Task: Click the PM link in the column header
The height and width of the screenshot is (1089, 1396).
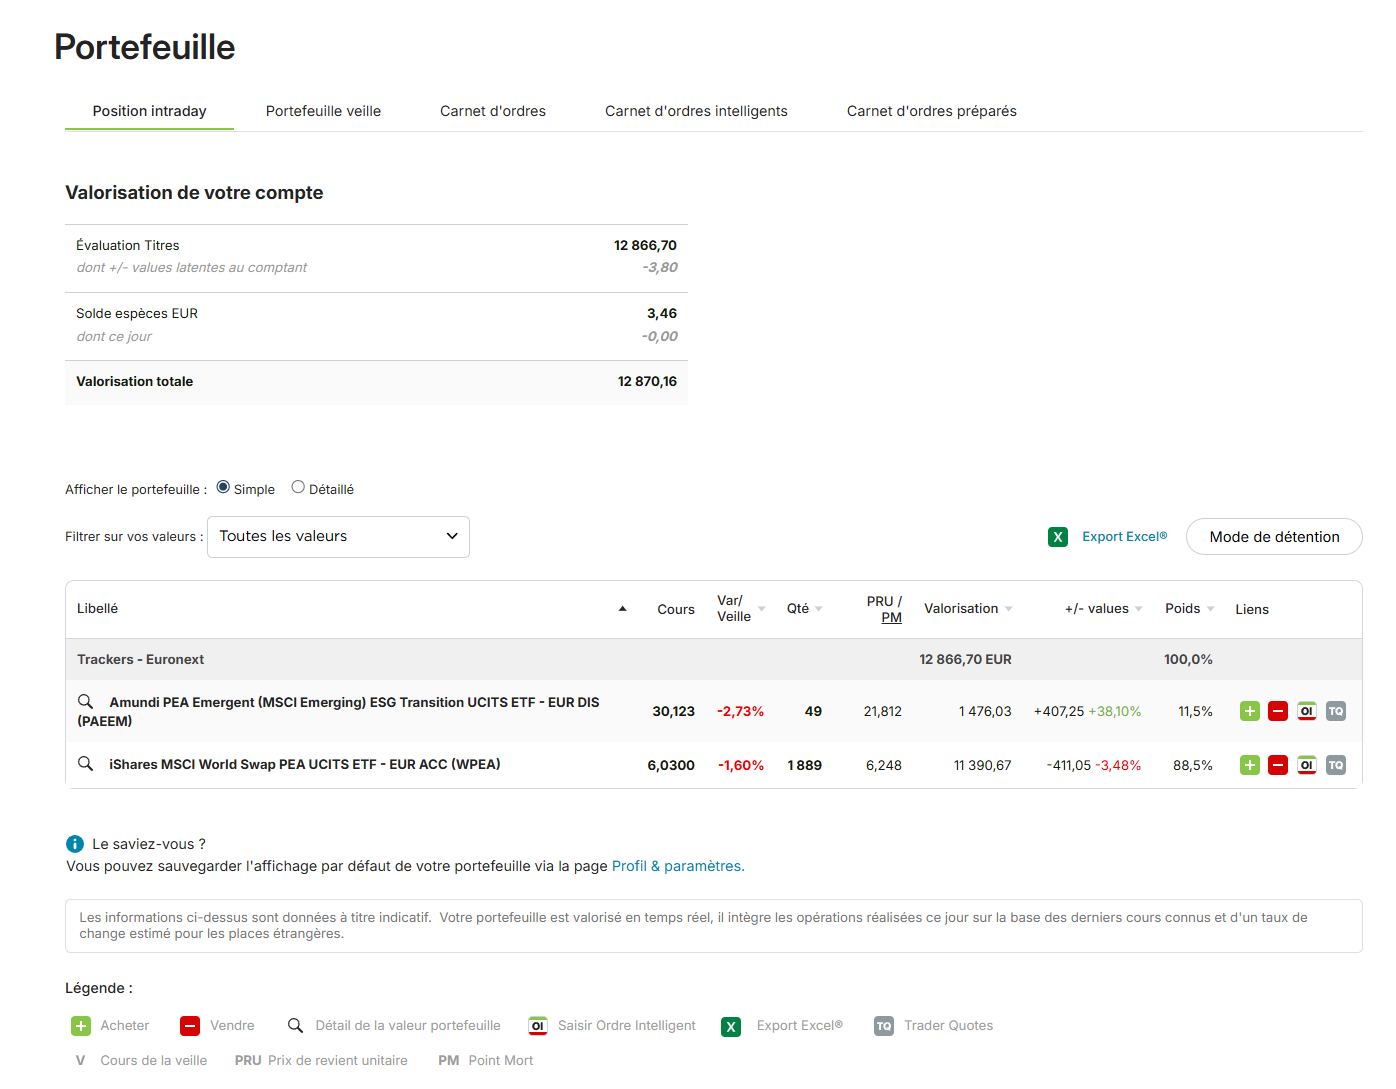Action: 891,618
